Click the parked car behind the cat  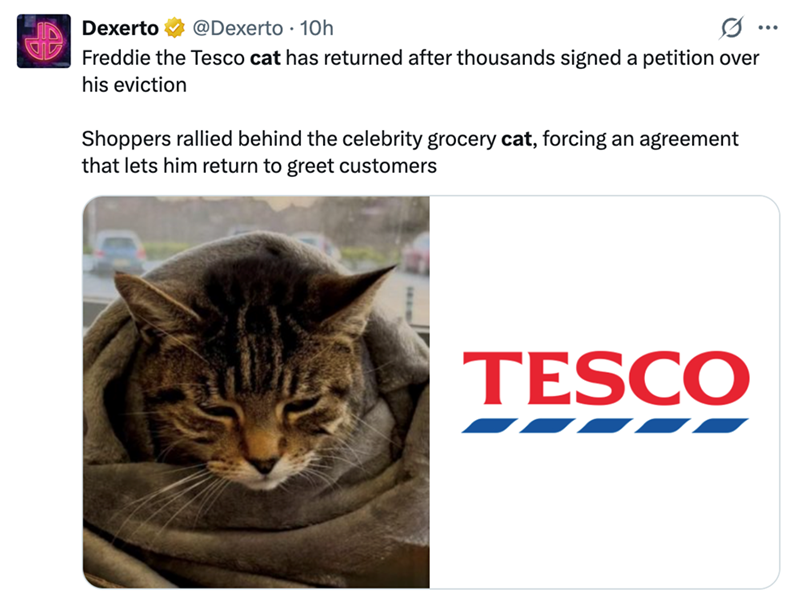[119, 250]
